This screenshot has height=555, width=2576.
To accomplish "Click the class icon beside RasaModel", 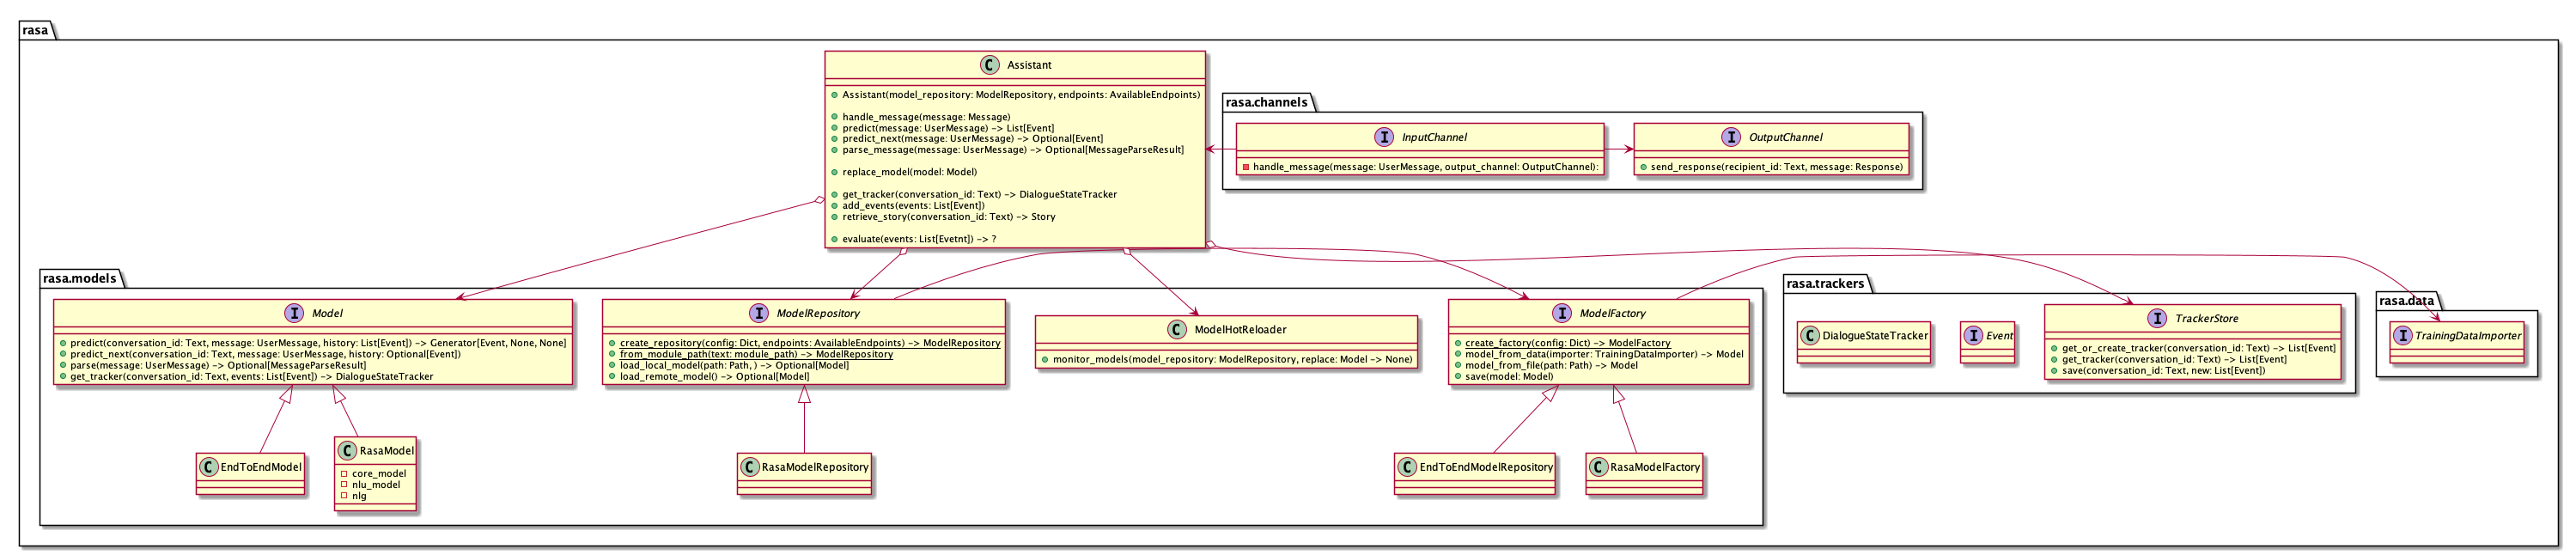I will (347, 451).
